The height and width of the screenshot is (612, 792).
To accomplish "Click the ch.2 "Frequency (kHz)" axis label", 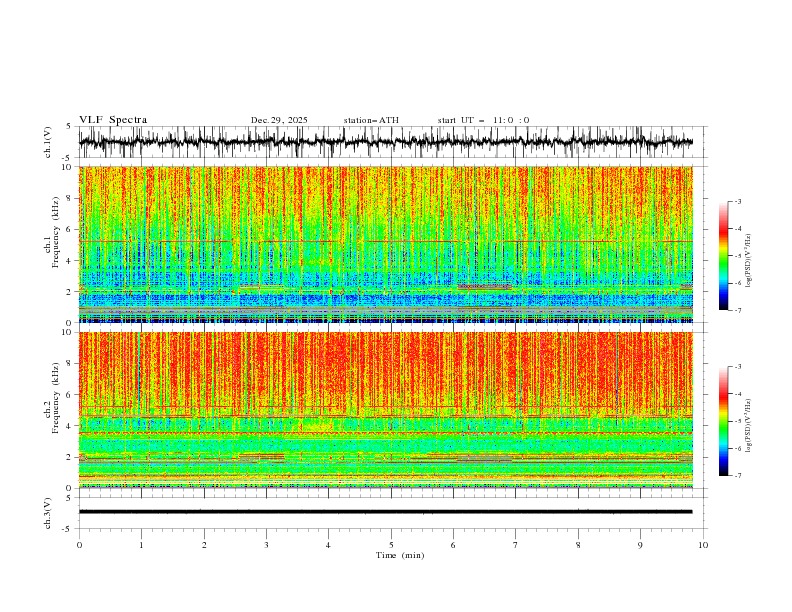I will (56, 398).
